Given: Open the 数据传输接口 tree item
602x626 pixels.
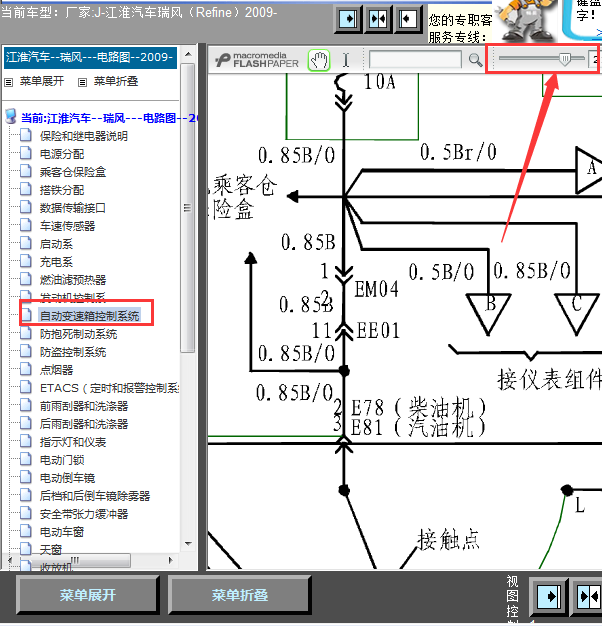Looking at the screenshot, I should coord(73,208).
